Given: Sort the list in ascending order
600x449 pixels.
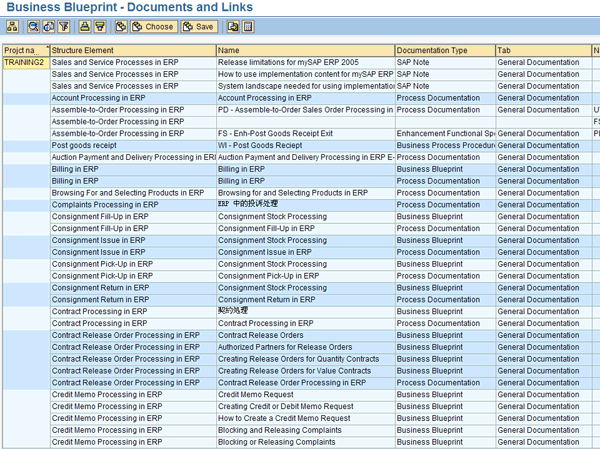Looking at the screenshot, I should point(85,27).
